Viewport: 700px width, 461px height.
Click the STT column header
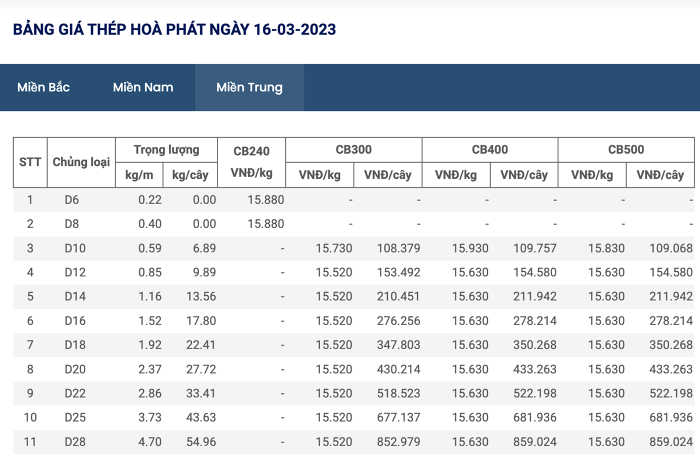pos(30,162)
